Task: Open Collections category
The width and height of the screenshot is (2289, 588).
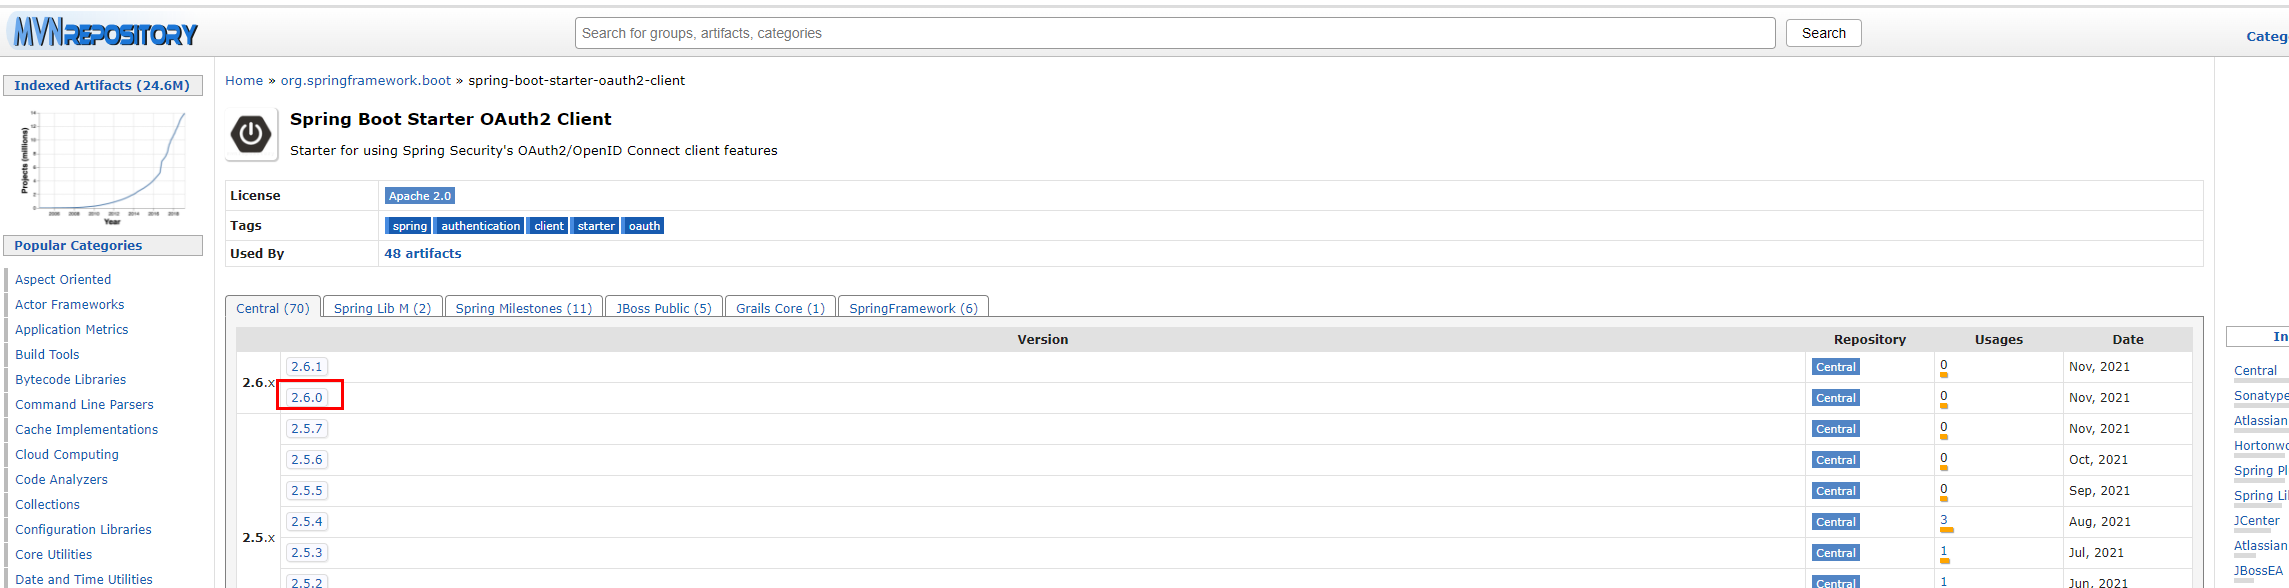Action: (48, 505)
